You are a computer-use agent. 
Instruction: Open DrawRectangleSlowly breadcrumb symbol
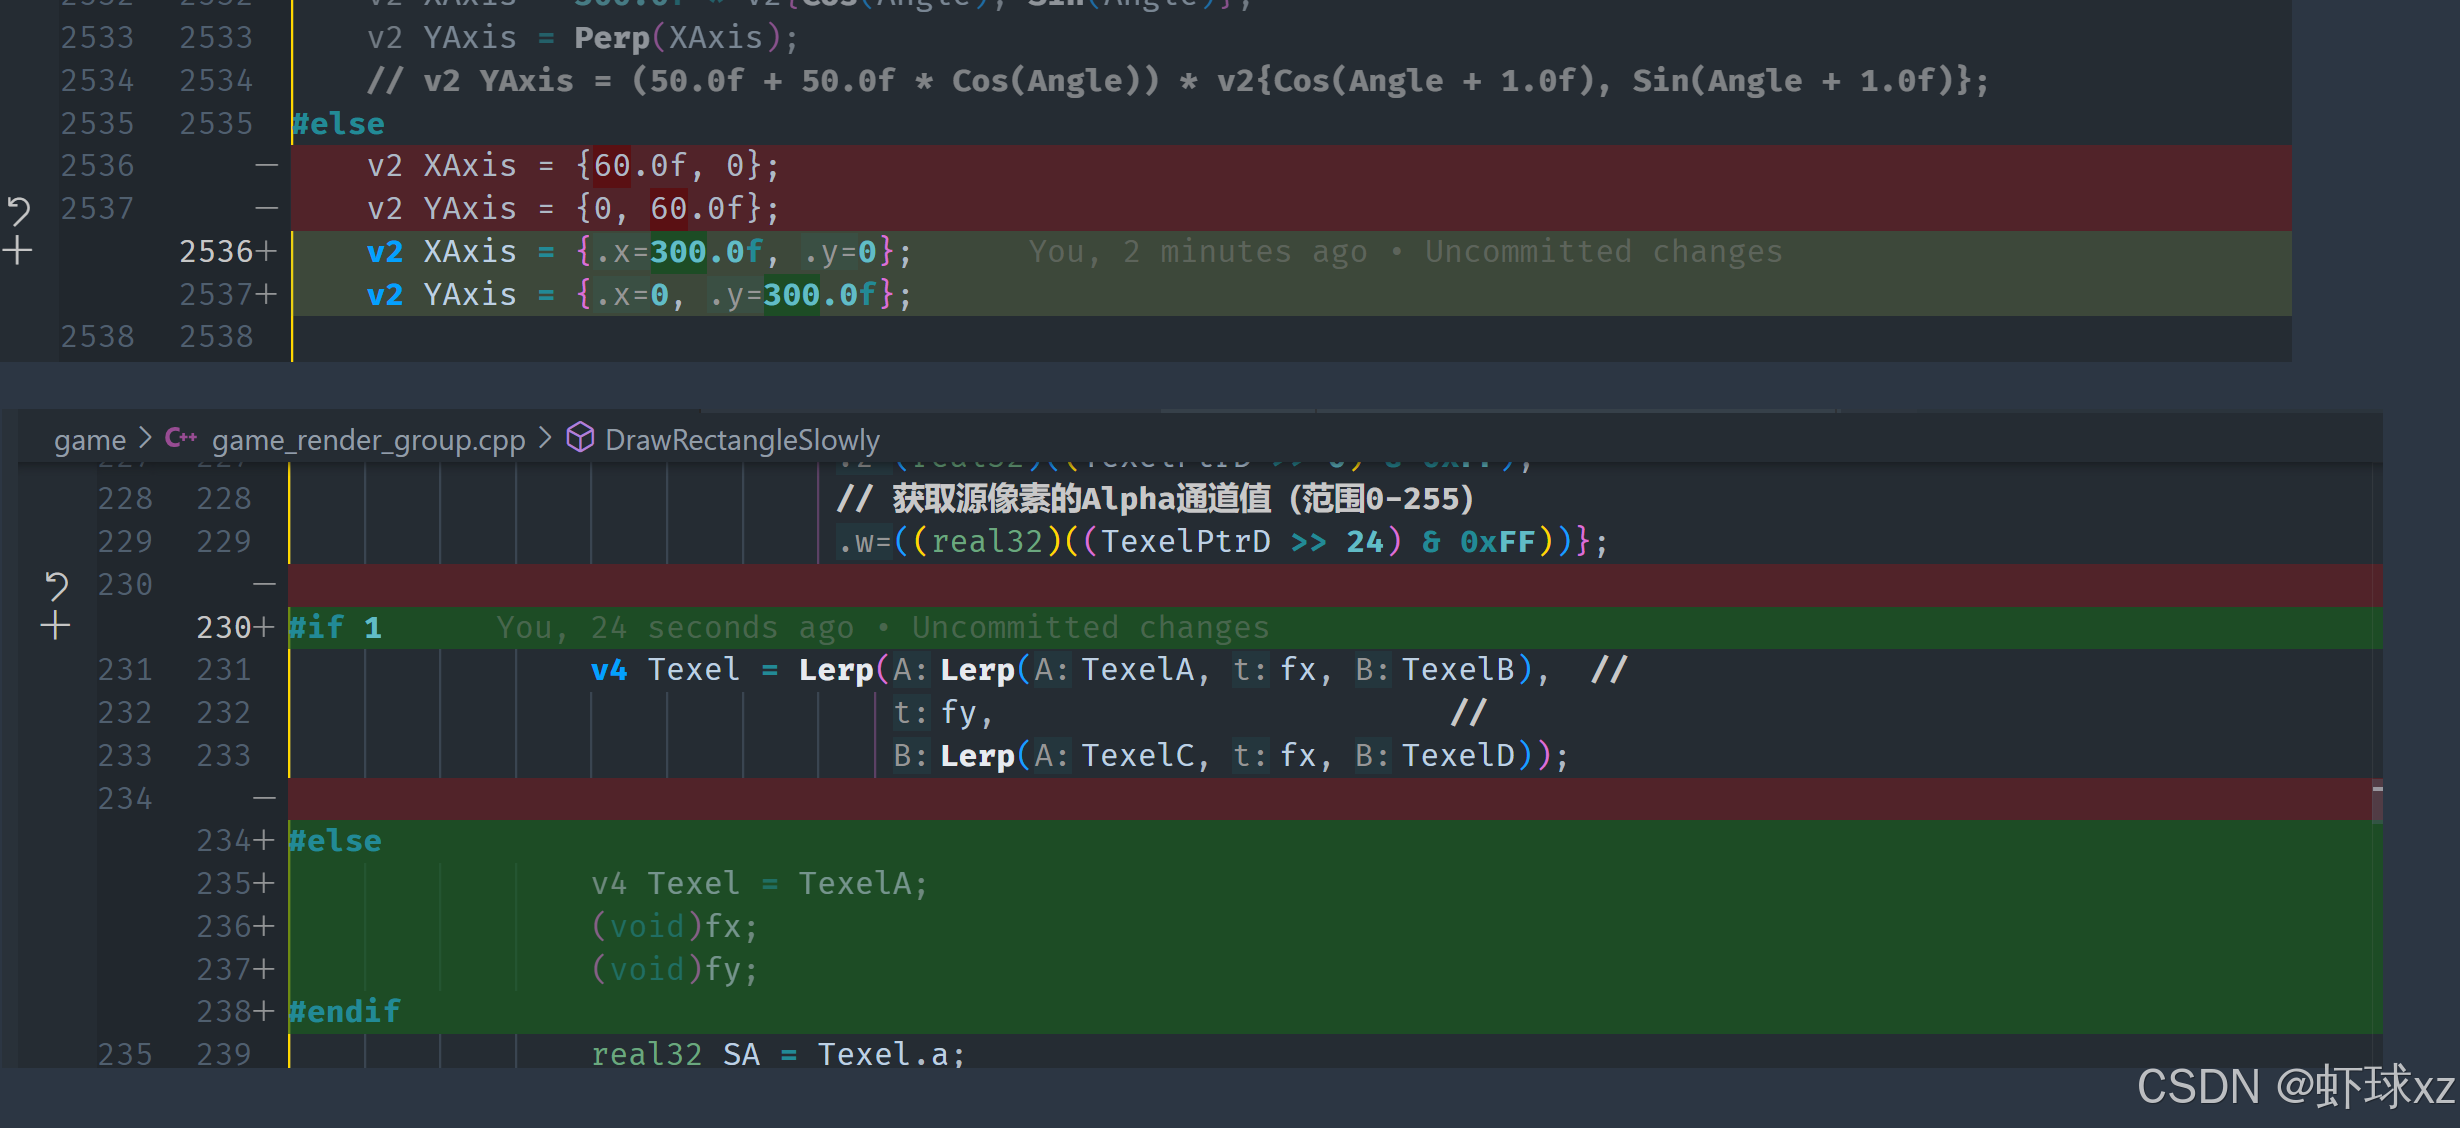742,440
